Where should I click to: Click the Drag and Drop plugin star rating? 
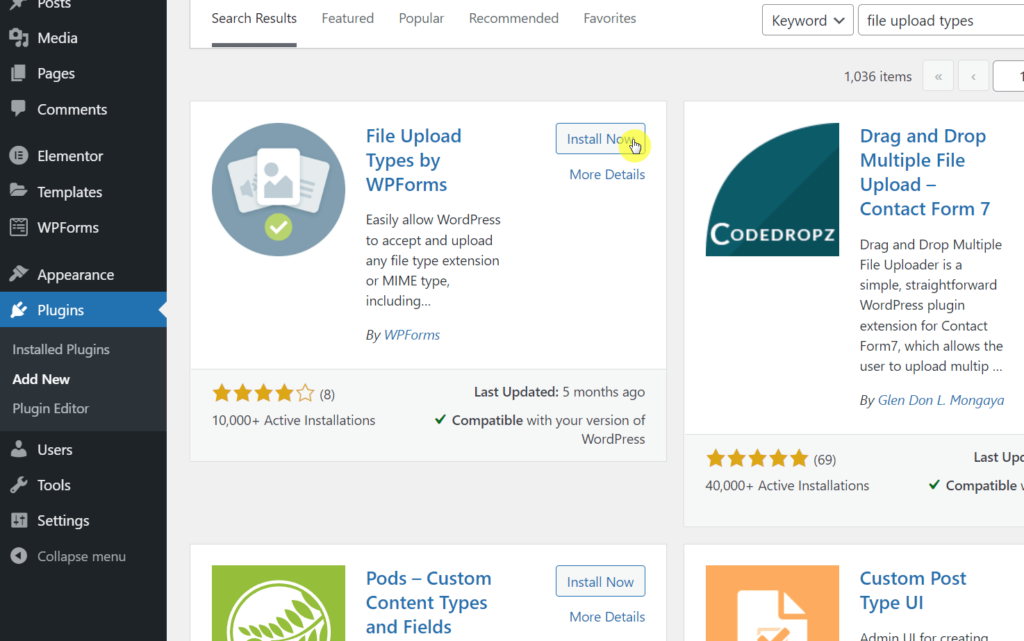tap(757, 458)
